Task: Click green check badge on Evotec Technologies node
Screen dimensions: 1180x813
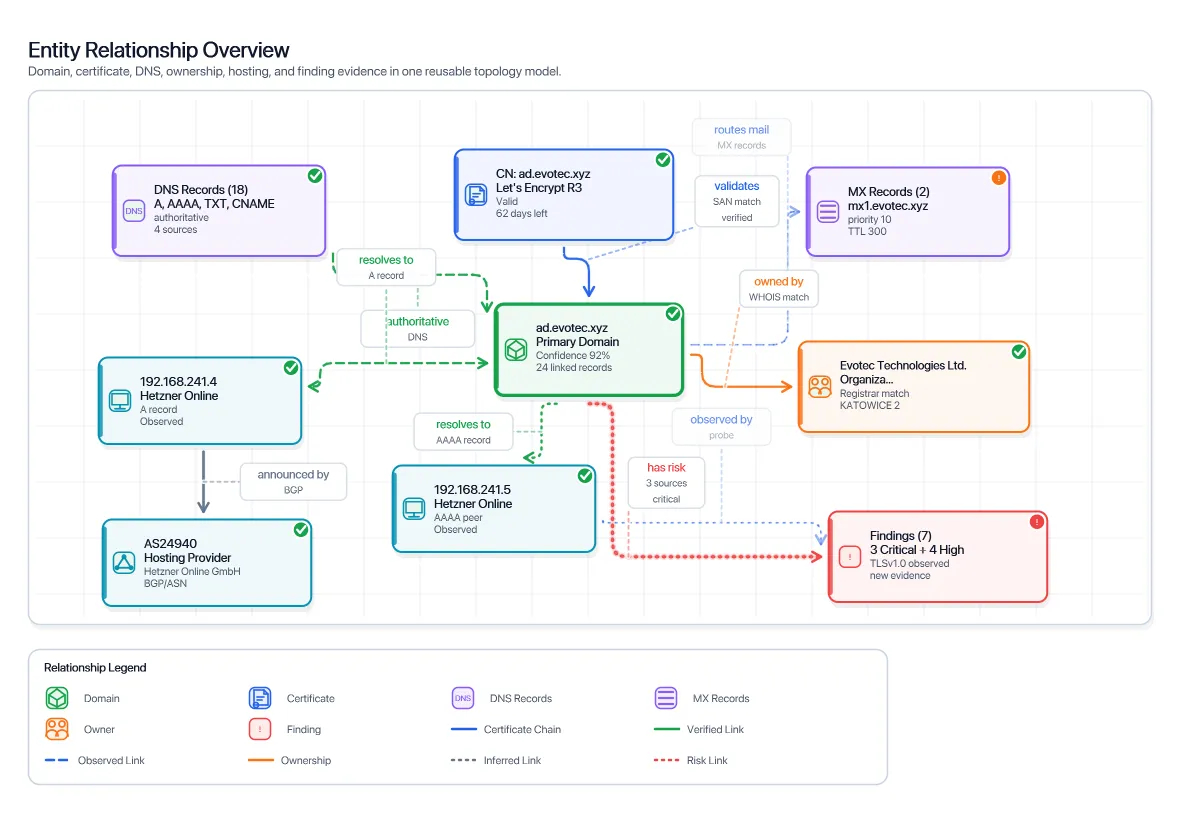Action: pyautogui.click(x=1019, y=352)
